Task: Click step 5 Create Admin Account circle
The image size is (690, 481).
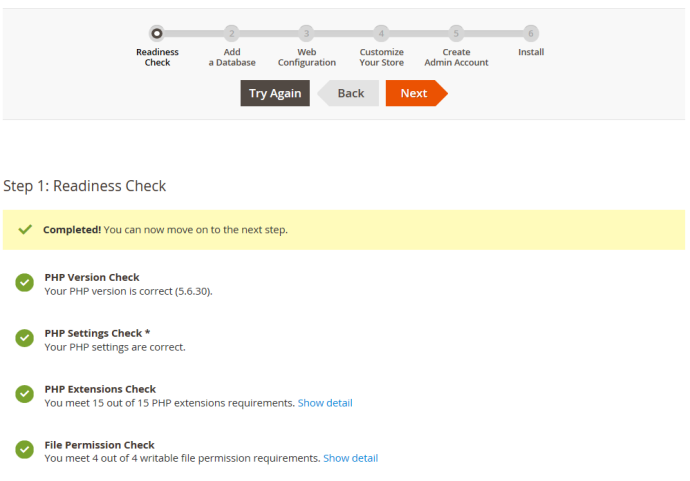Action: pyautogui.click(x=456, y=33)
